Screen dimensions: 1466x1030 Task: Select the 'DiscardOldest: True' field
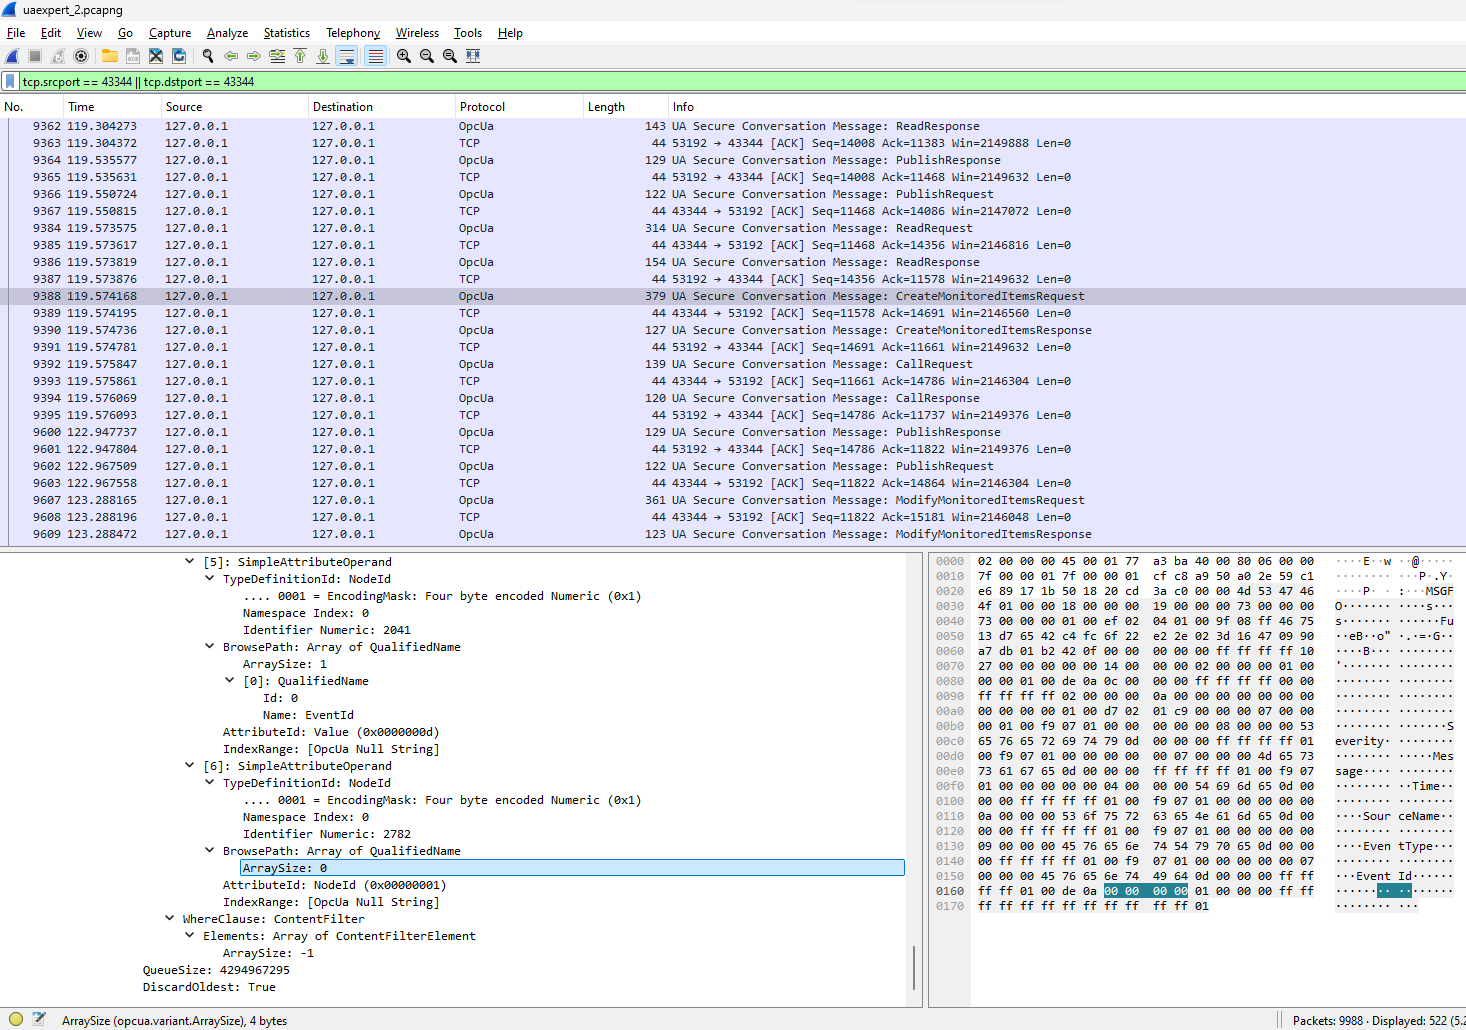pyautogui.click(x=209, y=987)
